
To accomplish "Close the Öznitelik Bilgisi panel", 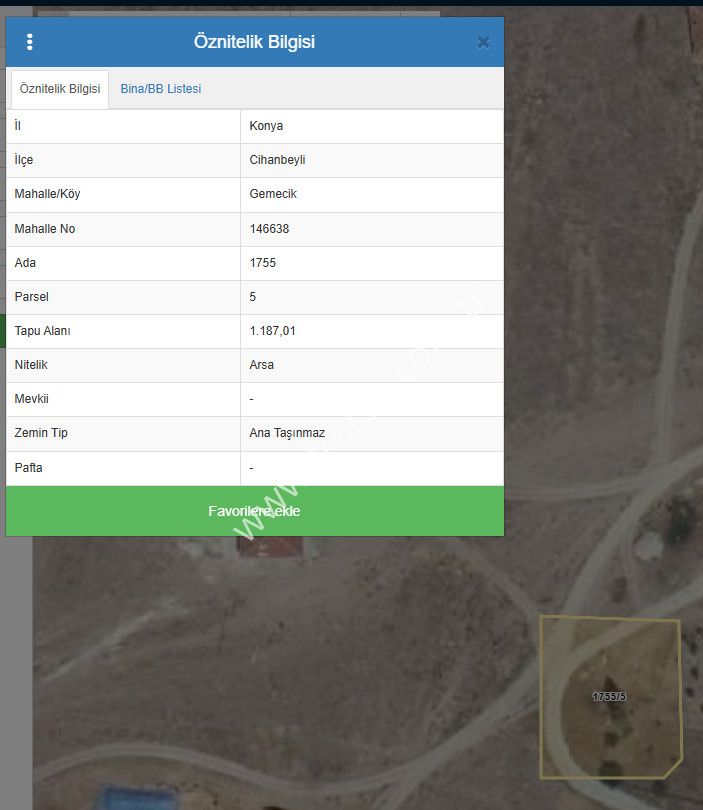I will 483,42.
